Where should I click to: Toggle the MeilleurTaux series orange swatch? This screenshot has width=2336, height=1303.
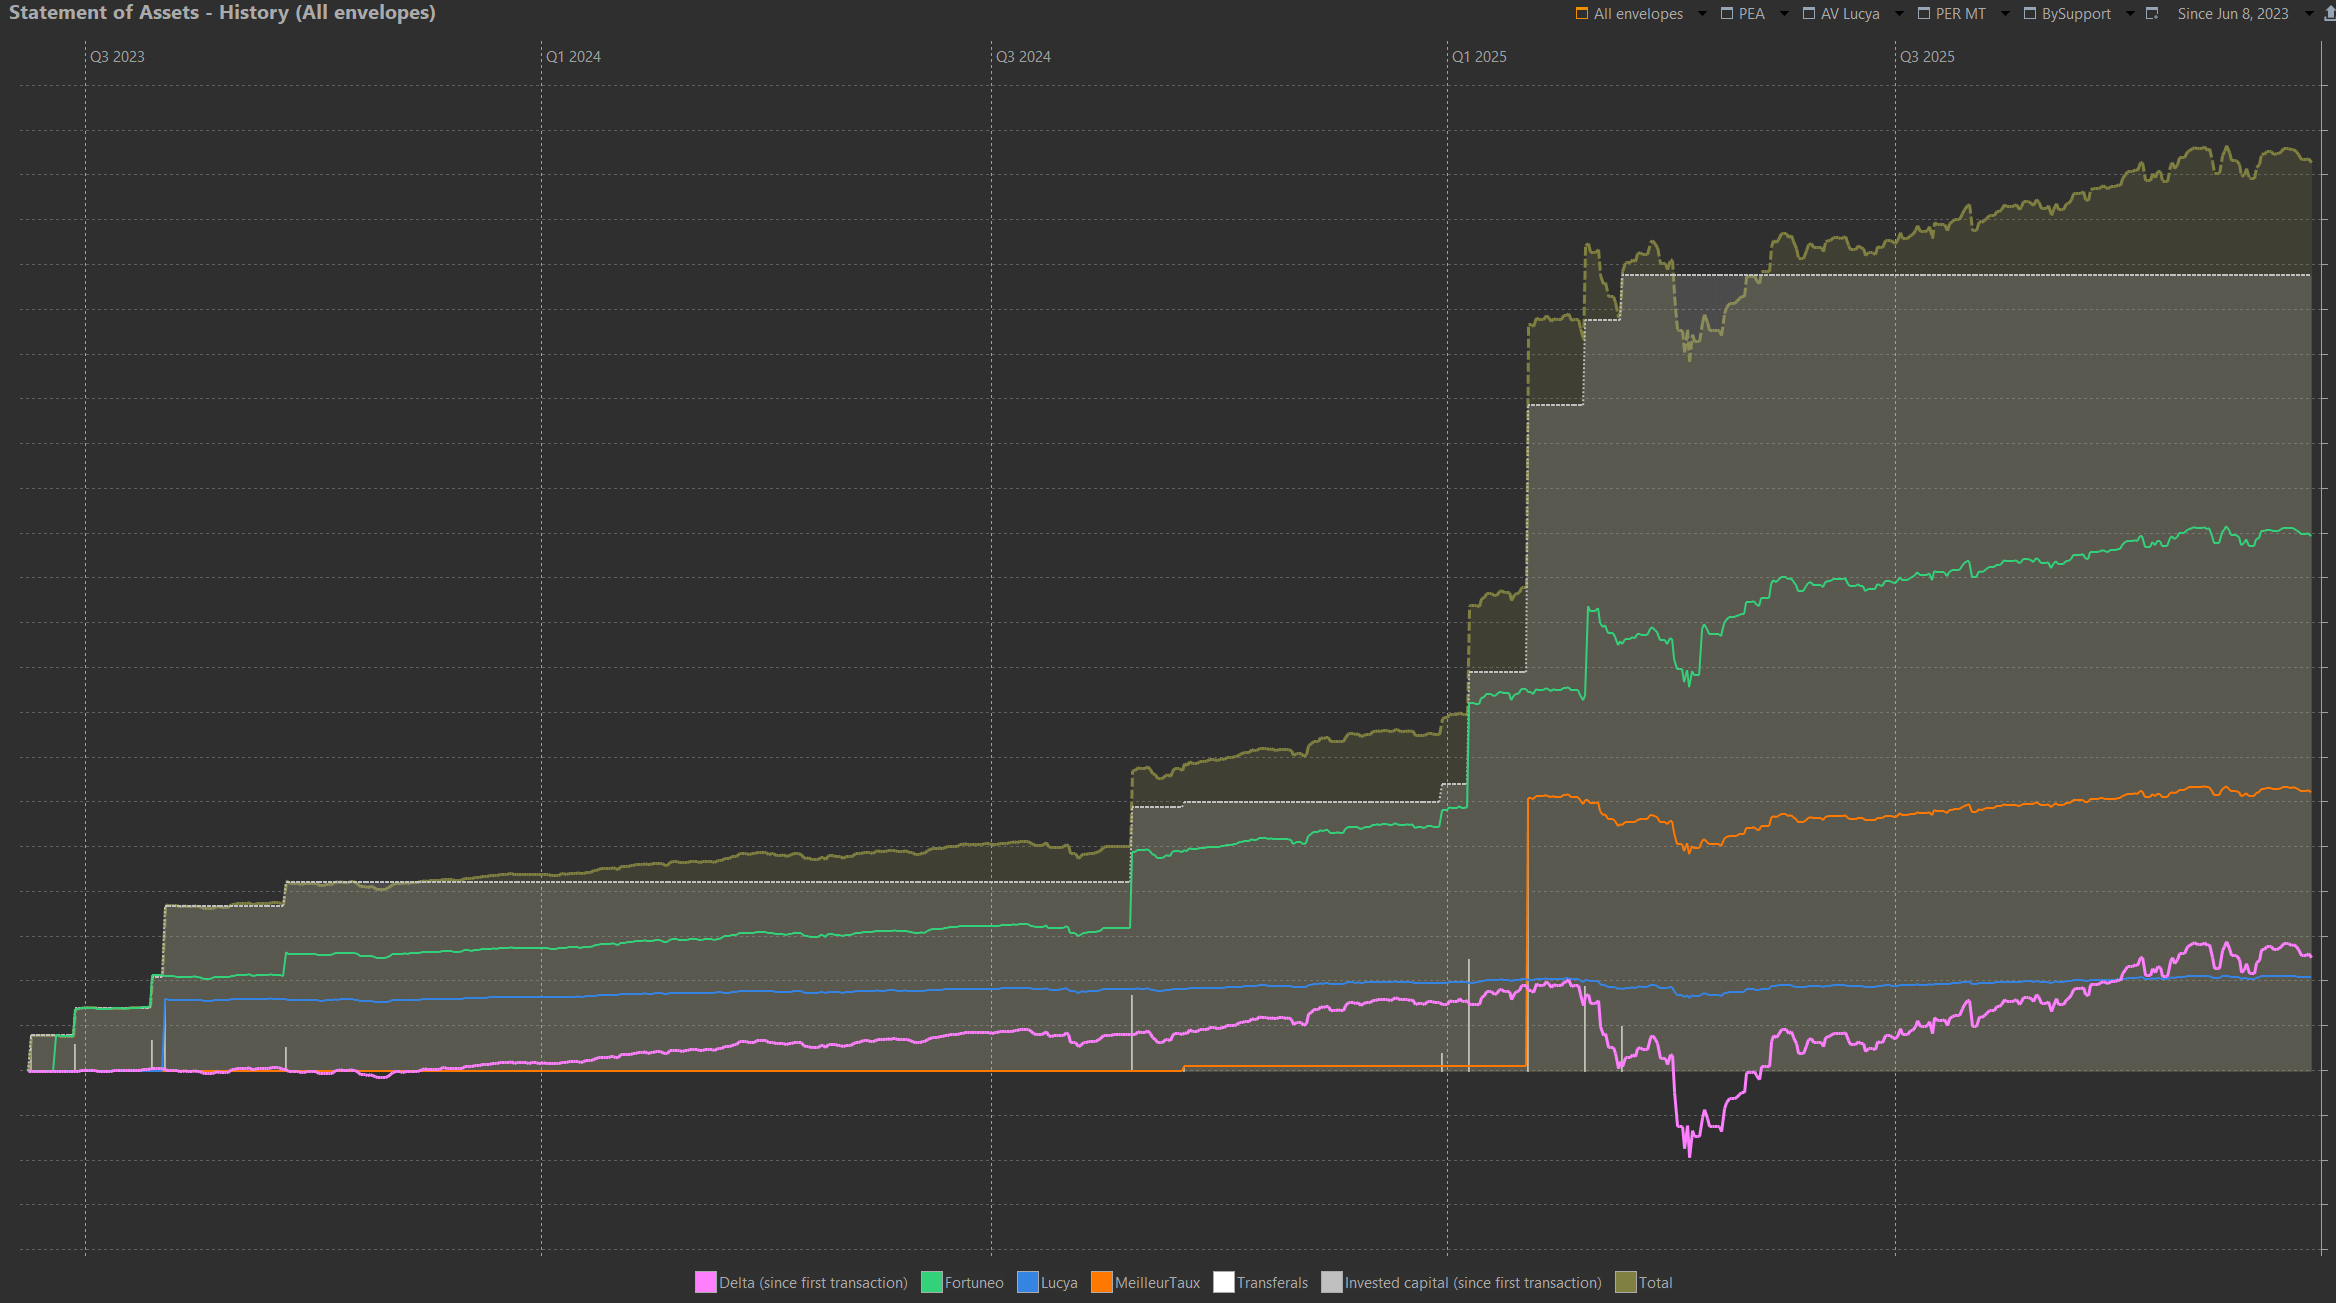pos(1101,1282)
